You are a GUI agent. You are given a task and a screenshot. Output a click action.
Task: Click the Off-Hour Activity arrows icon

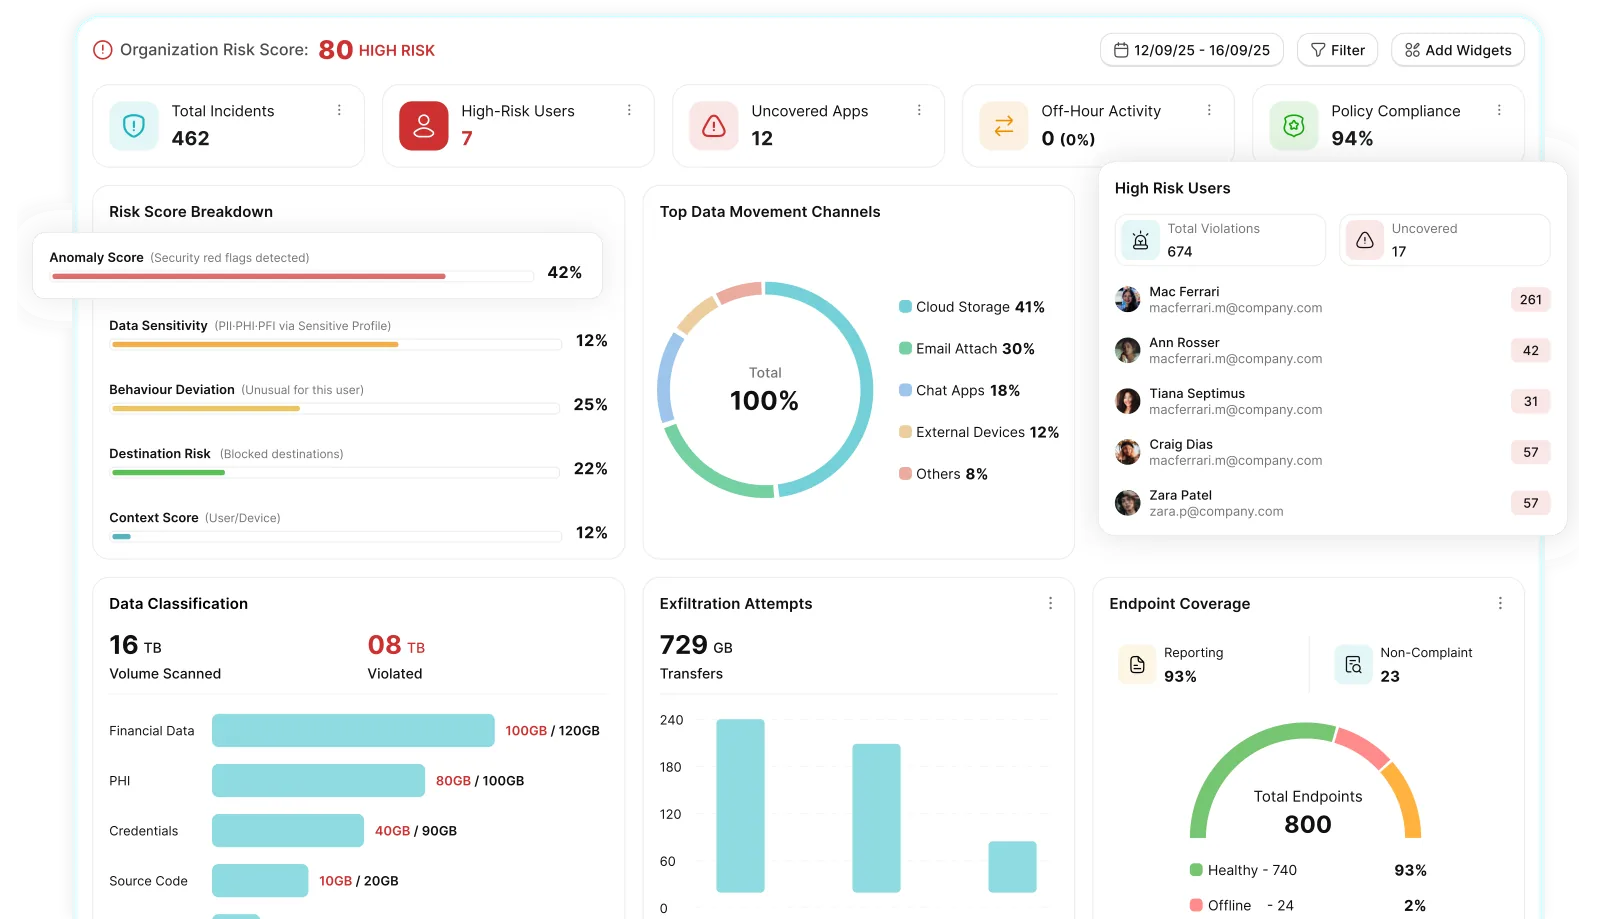coord(1004,126)
